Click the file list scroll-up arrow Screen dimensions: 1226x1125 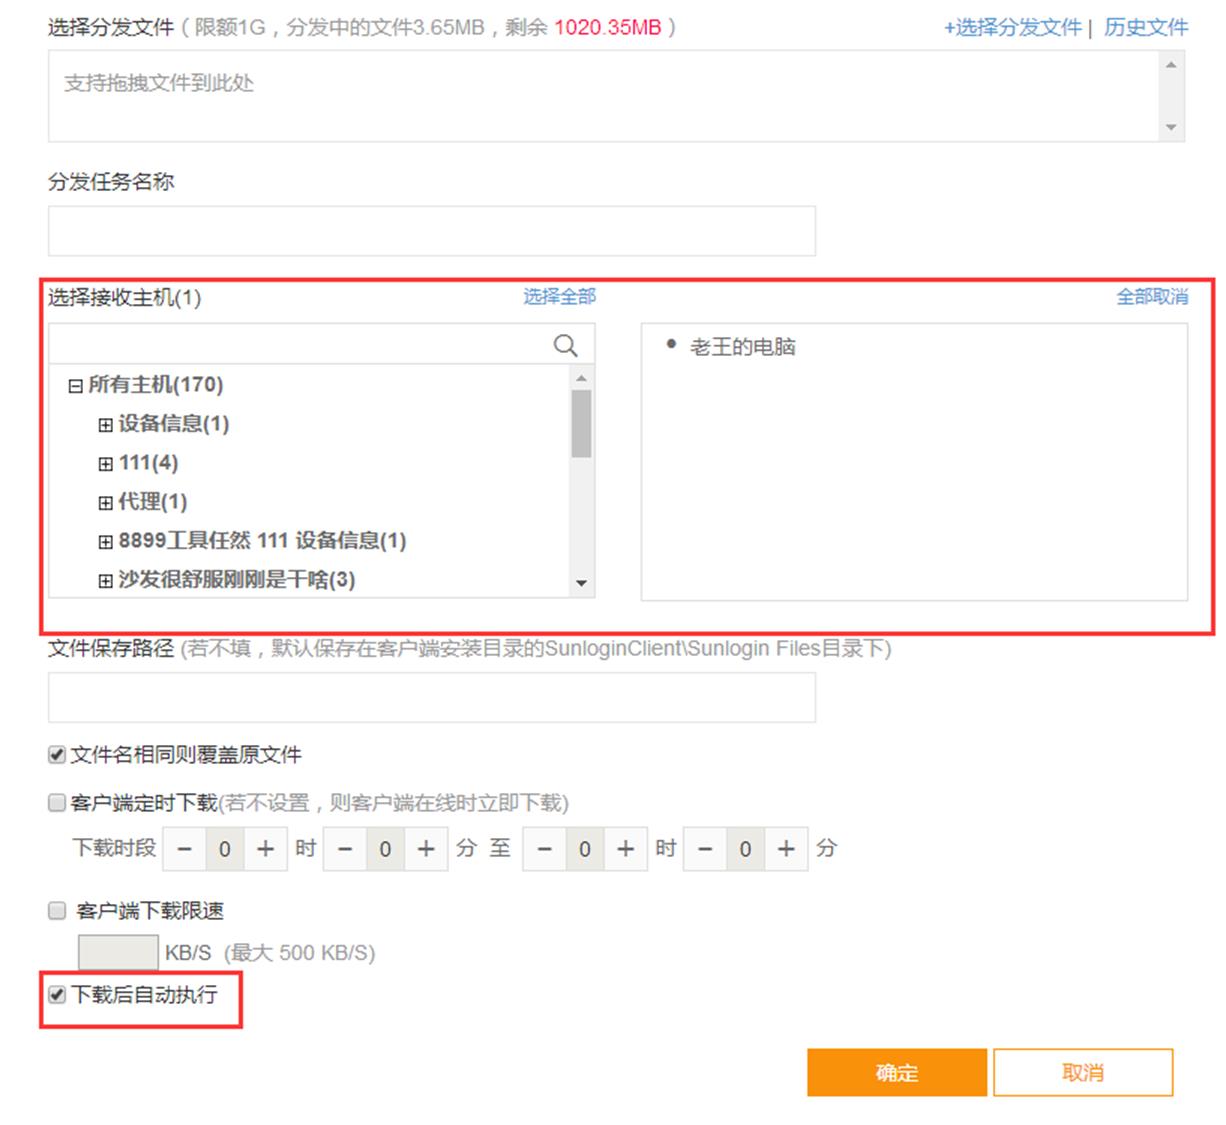click(x=1171, y=64)
